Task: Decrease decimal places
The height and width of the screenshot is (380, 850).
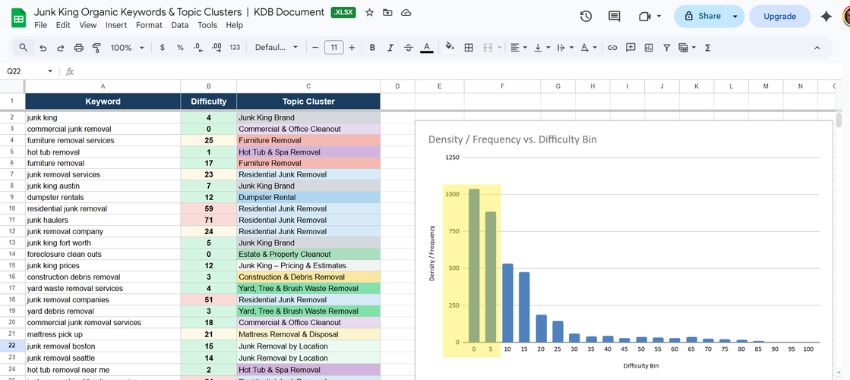Action: coord(198,48)
